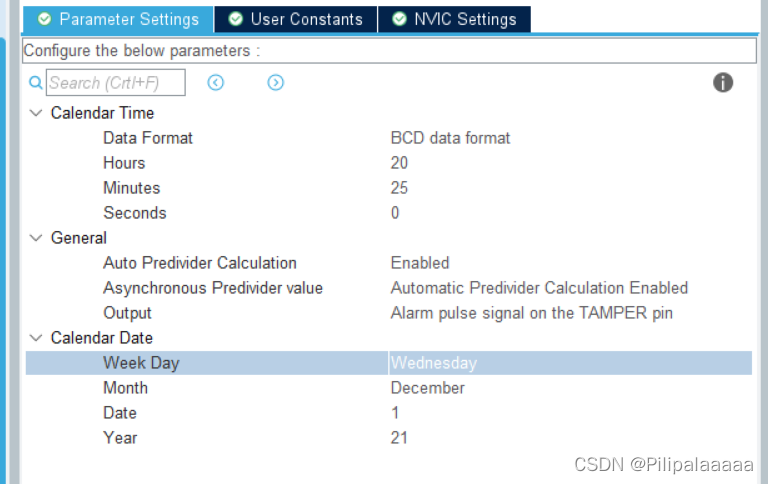Click Configure the below parameters text
This screenshot has height=484, width=768.
click(x=142, y=51)
